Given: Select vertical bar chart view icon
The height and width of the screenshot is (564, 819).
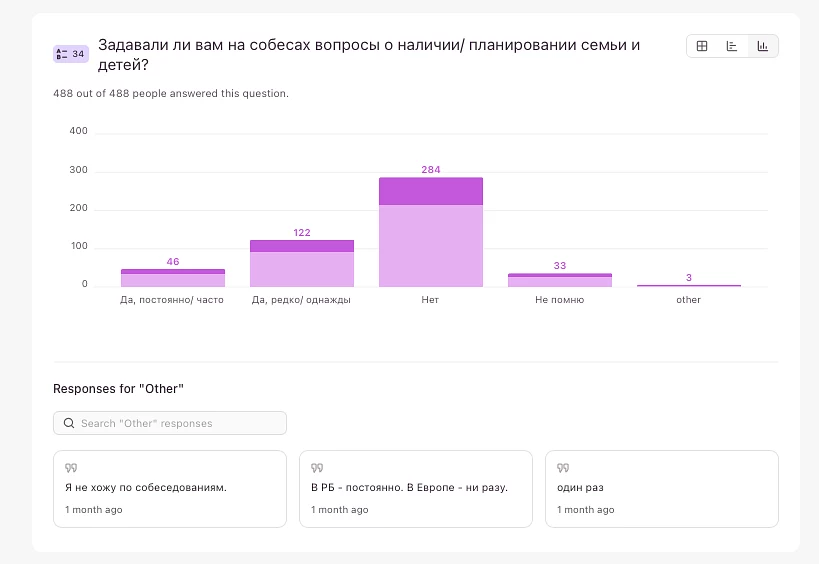Looking at the screenshot, I should (x=763, y=46).
